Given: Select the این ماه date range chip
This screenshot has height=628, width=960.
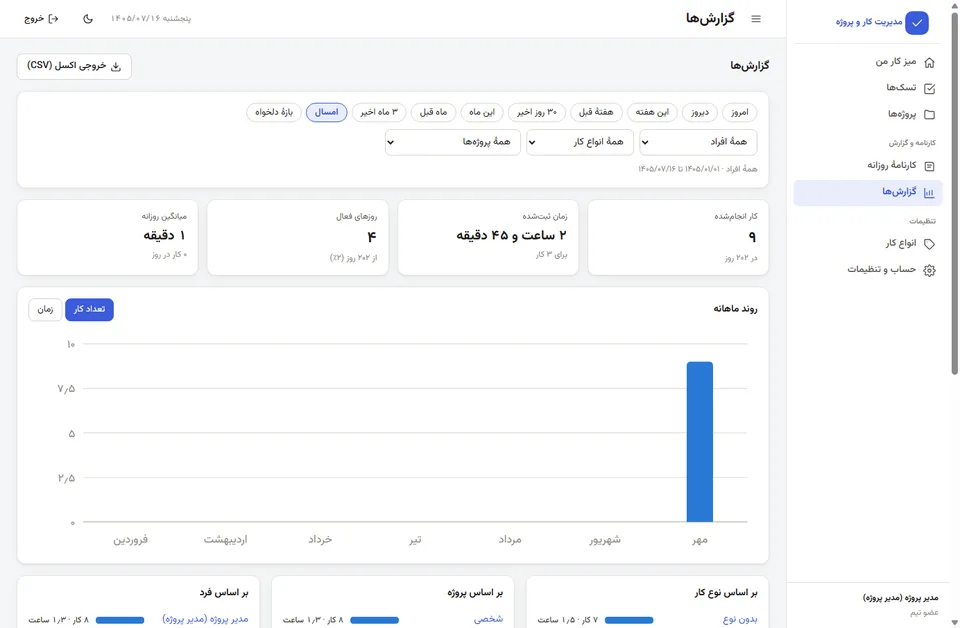Looking at the screenshot, I should point(482,113).
